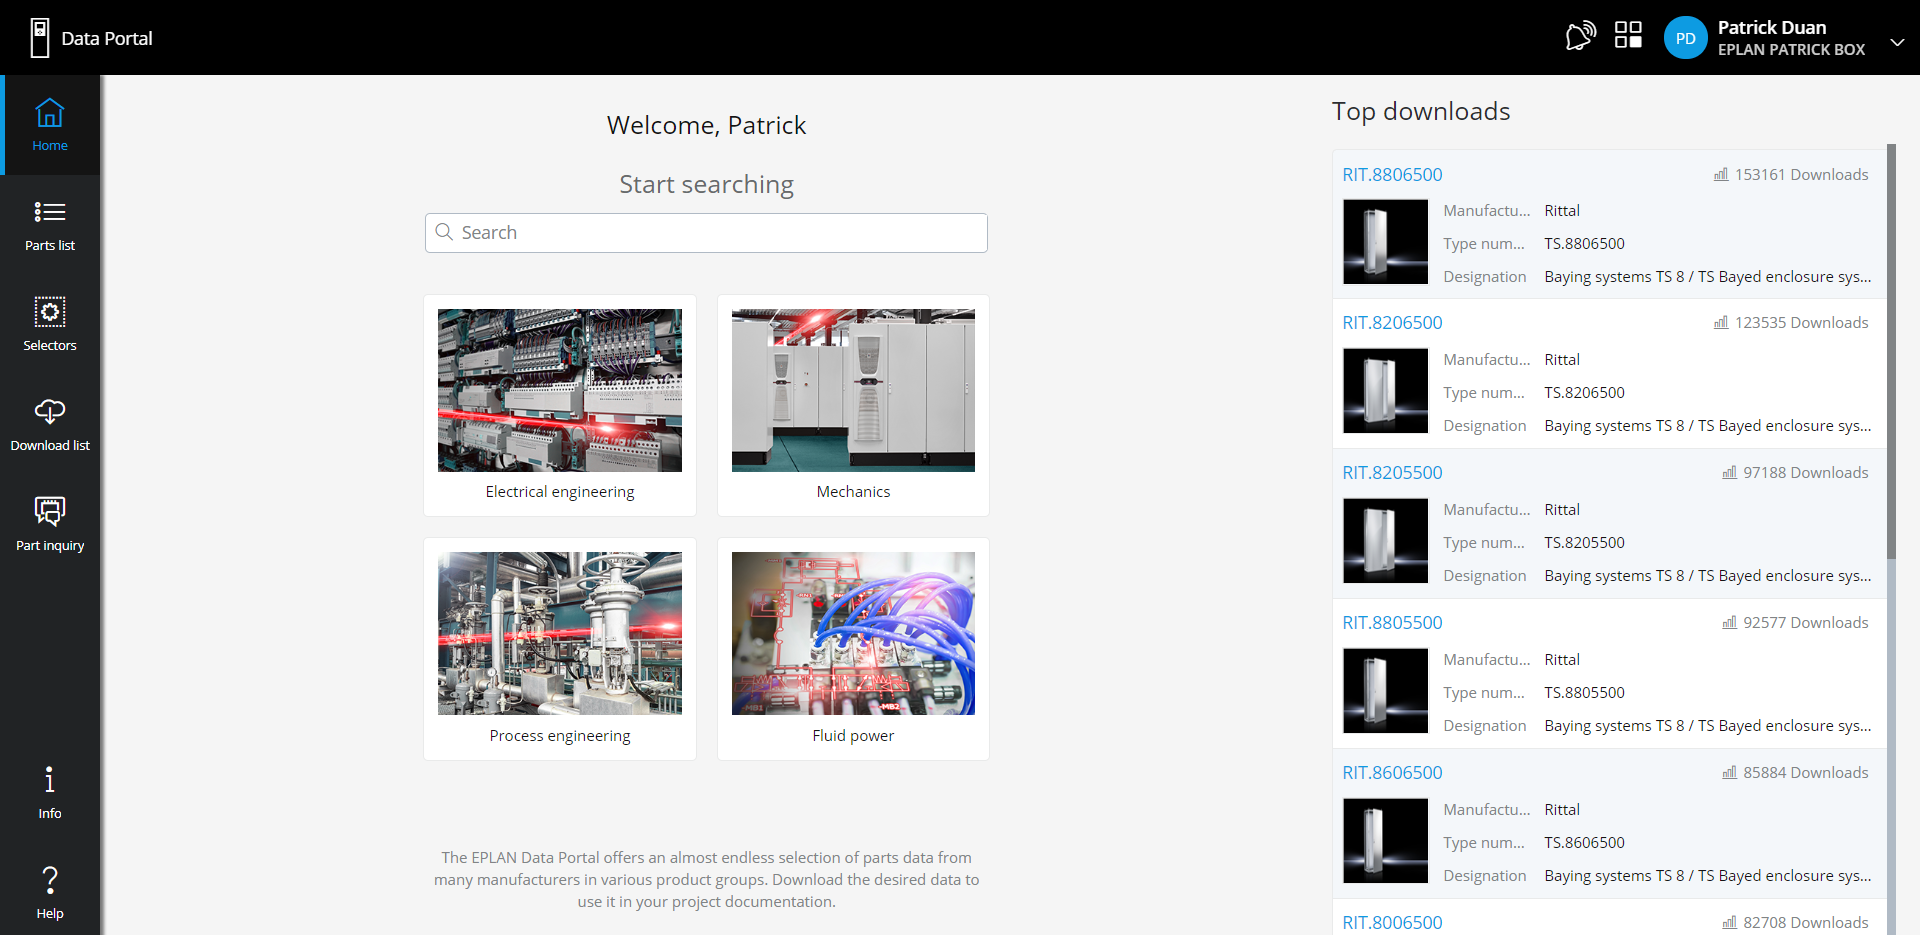Click the Welcome, Patrick heading
Viewport: 1920px width, 935px height.
(x=706, y=125)
